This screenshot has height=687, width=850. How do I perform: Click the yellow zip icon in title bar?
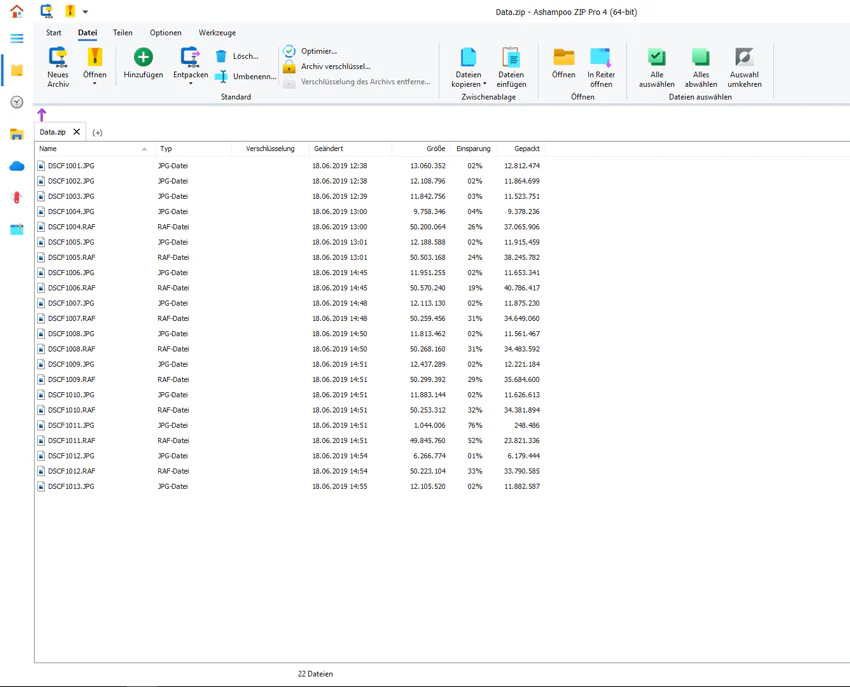[x=70, y=11]
